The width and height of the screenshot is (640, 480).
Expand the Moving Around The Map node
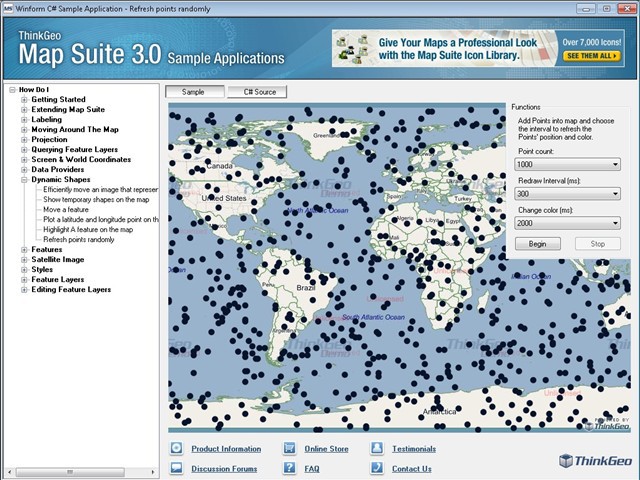coord(24,129)
